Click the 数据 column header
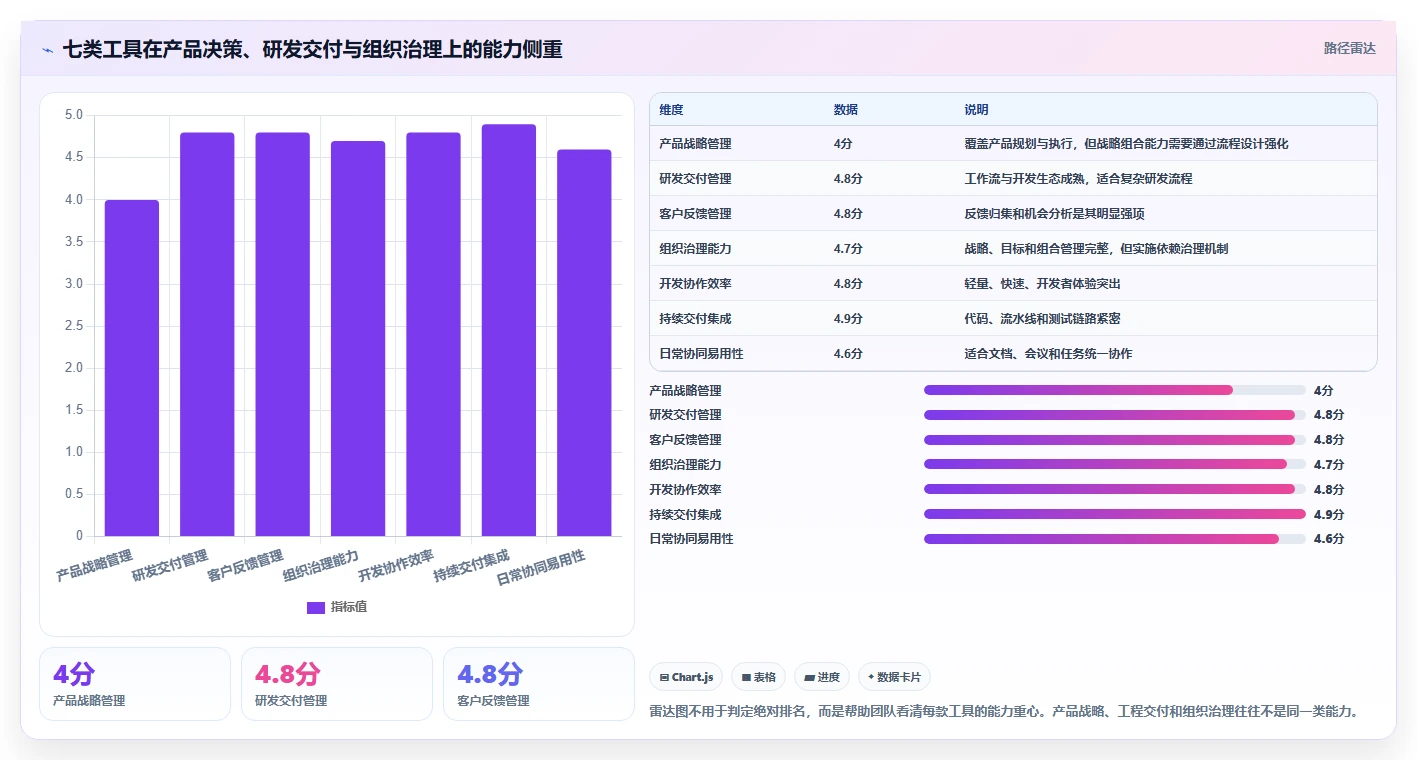This screenshot has height=760, width=1417. 845,110
